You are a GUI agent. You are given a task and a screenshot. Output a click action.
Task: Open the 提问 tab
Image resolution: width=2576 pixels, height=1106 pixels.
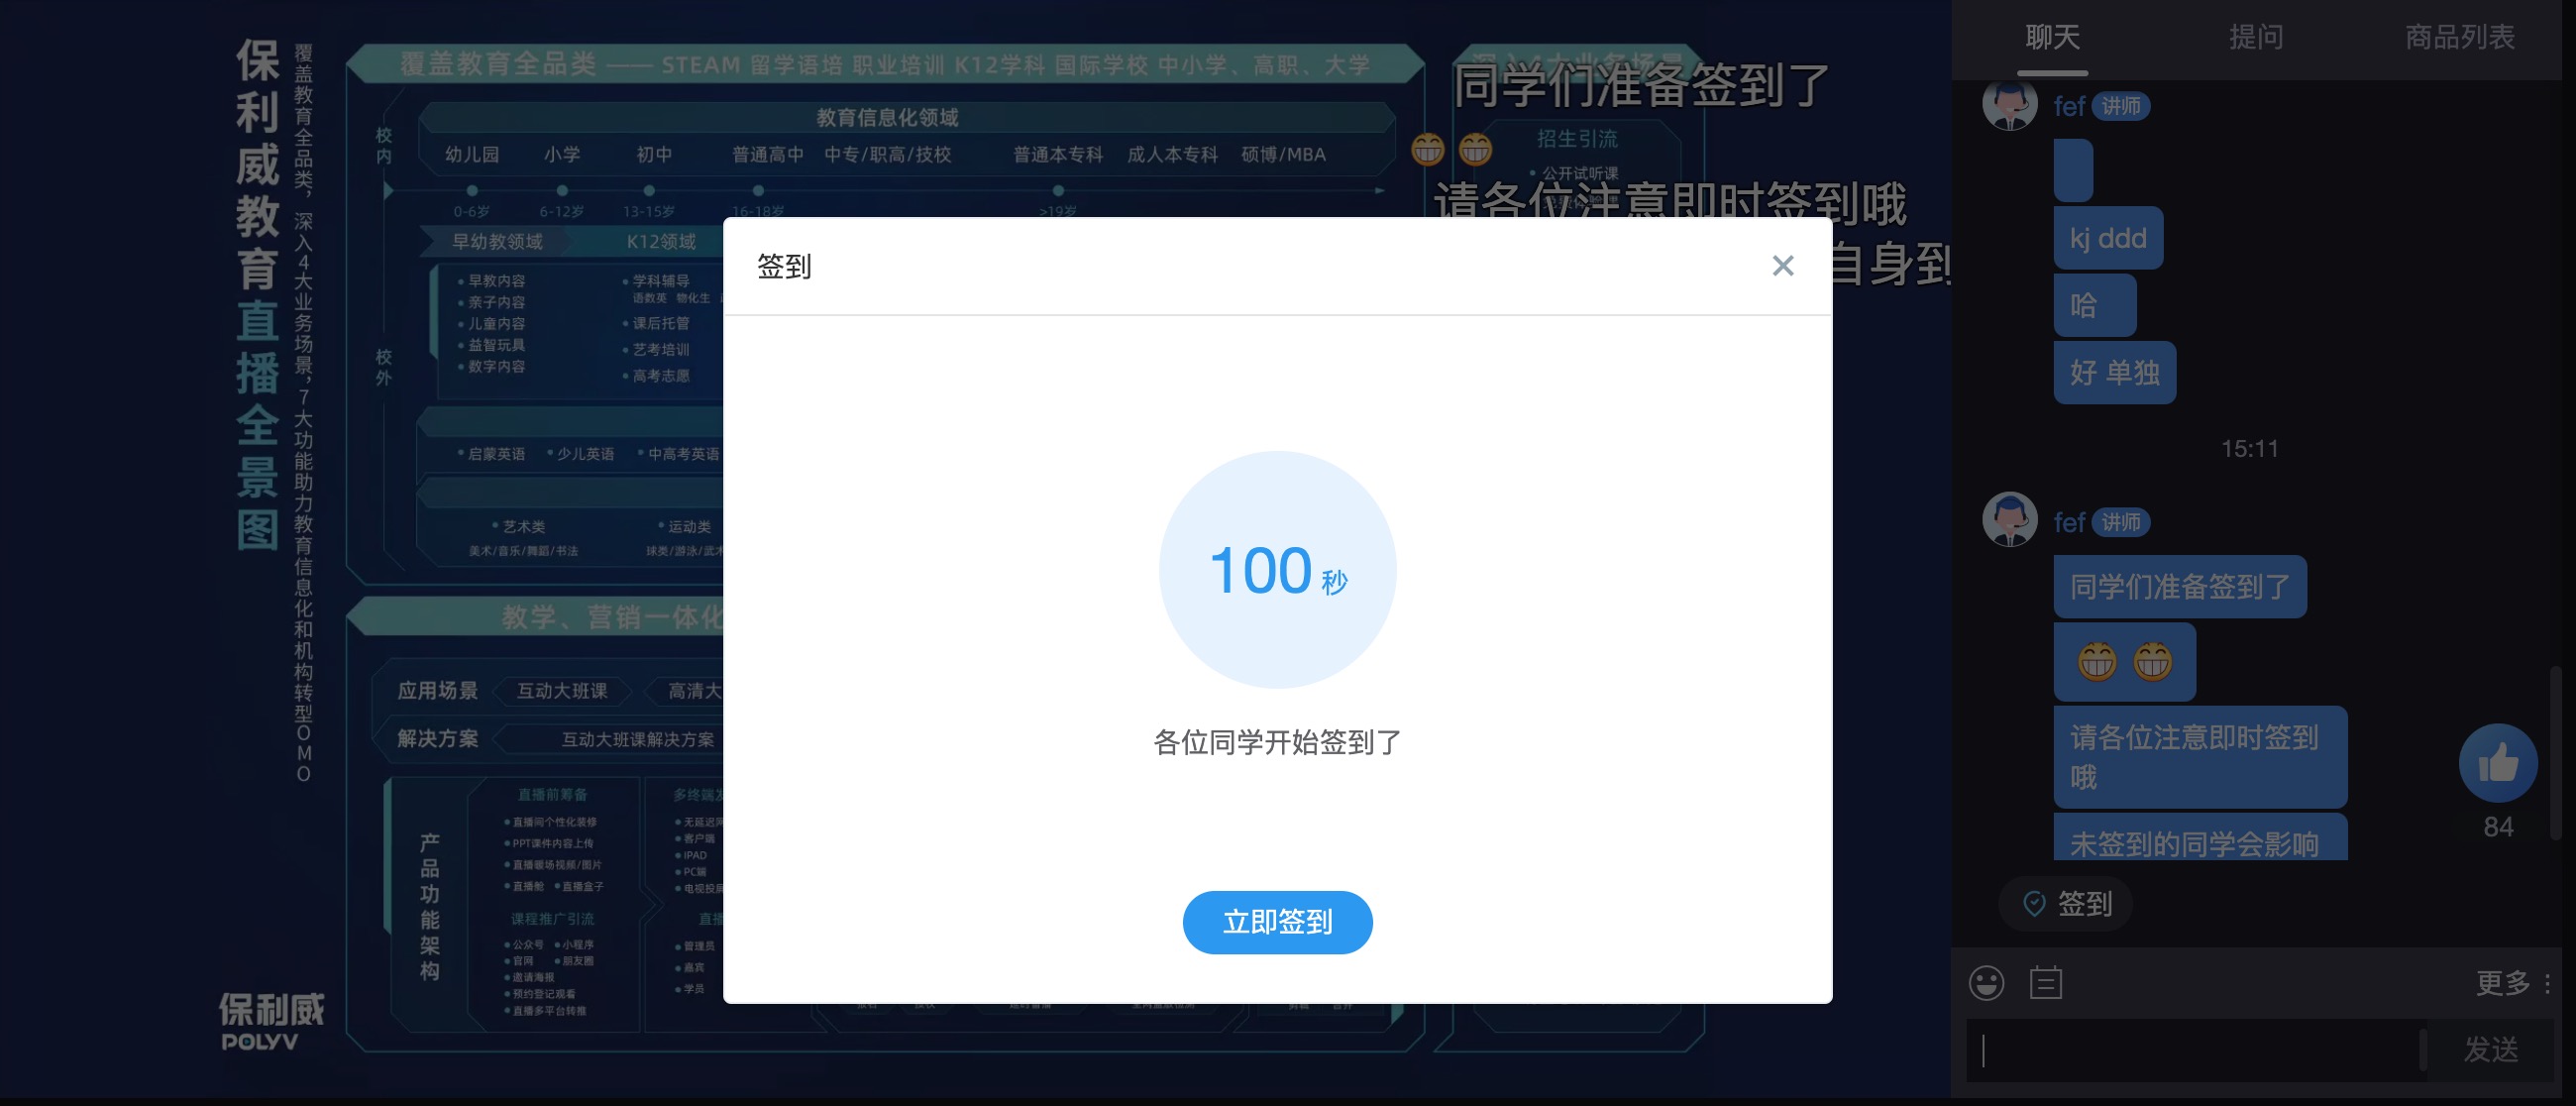coord(2256,38)
